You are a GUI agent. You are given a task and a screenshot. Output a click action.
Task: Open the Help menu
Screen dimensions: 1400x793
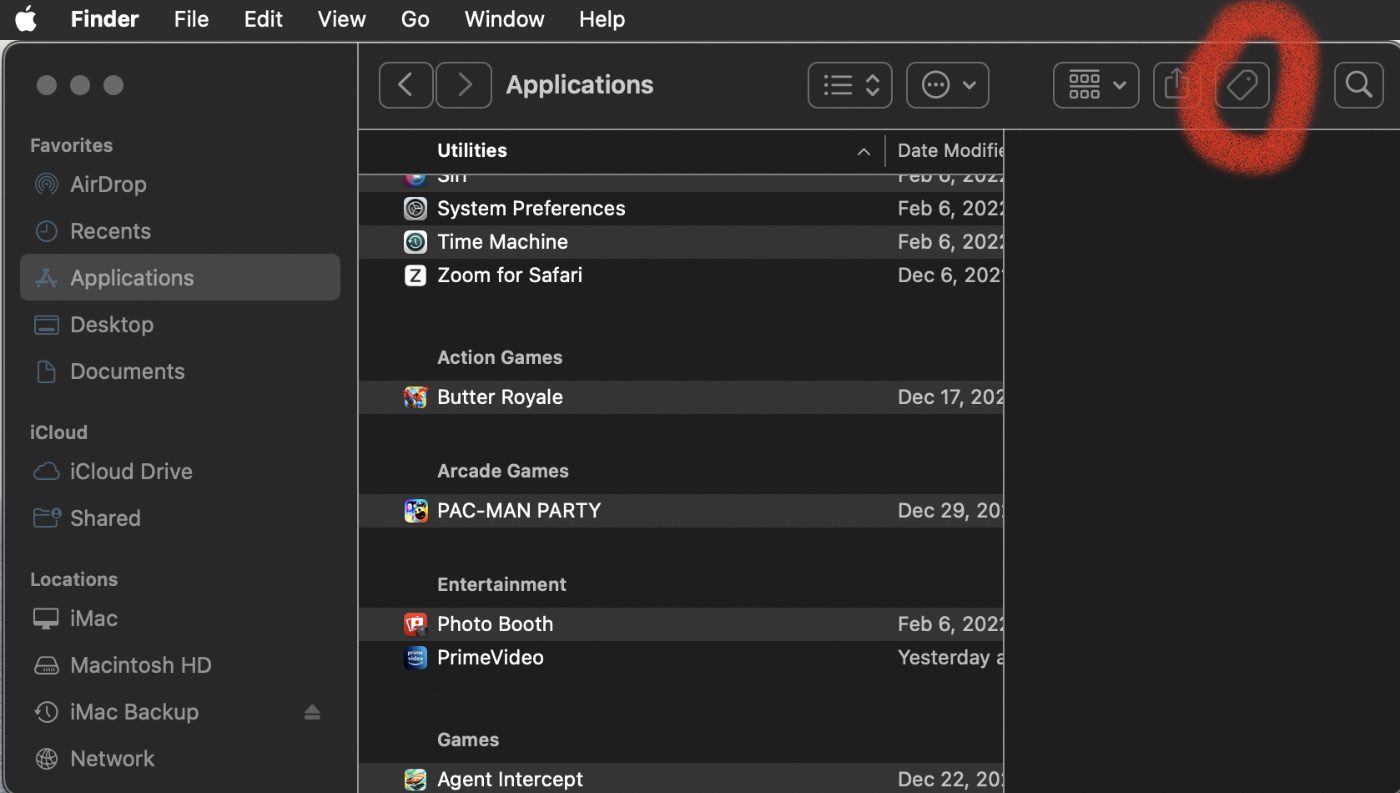click(602, 19)
